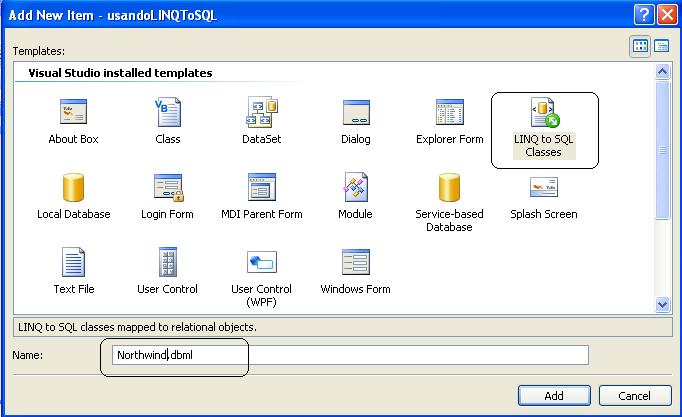Click the Name input field

click(x=351, y=355)
